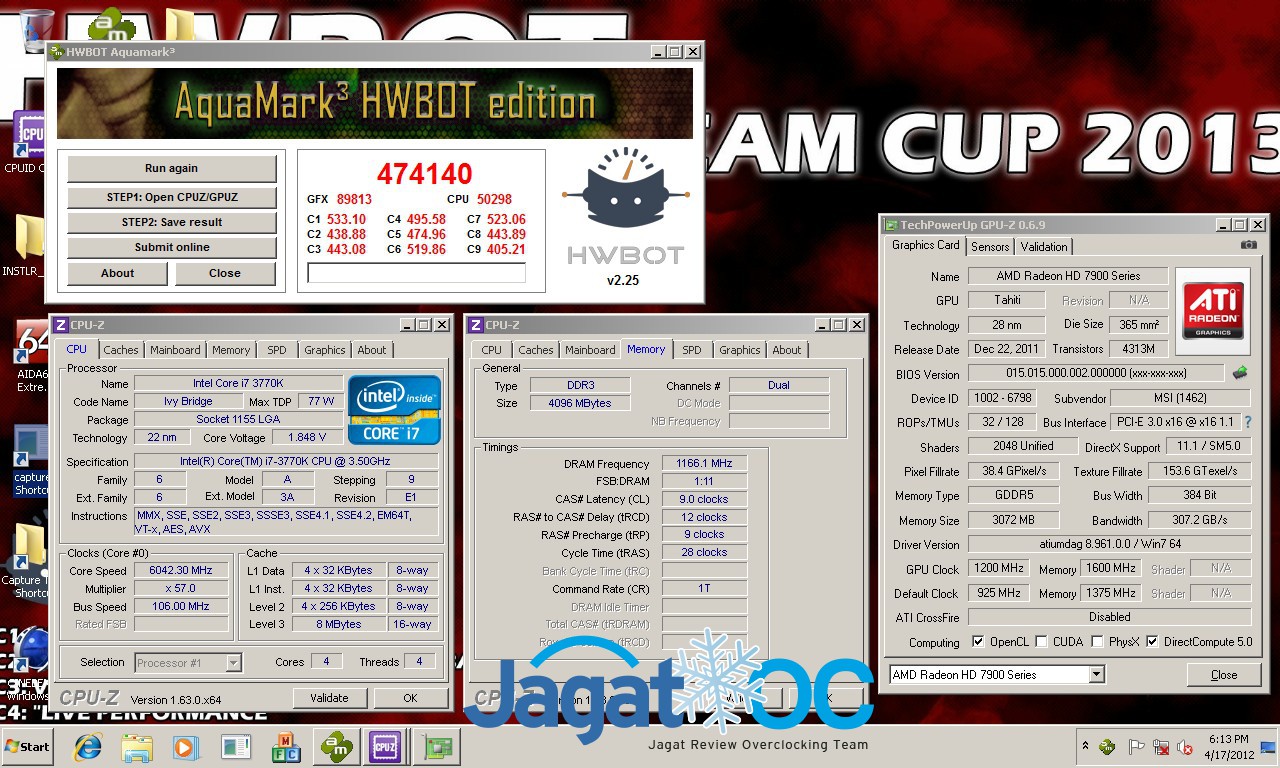Click Run again in AquaMark

point(172,169)
